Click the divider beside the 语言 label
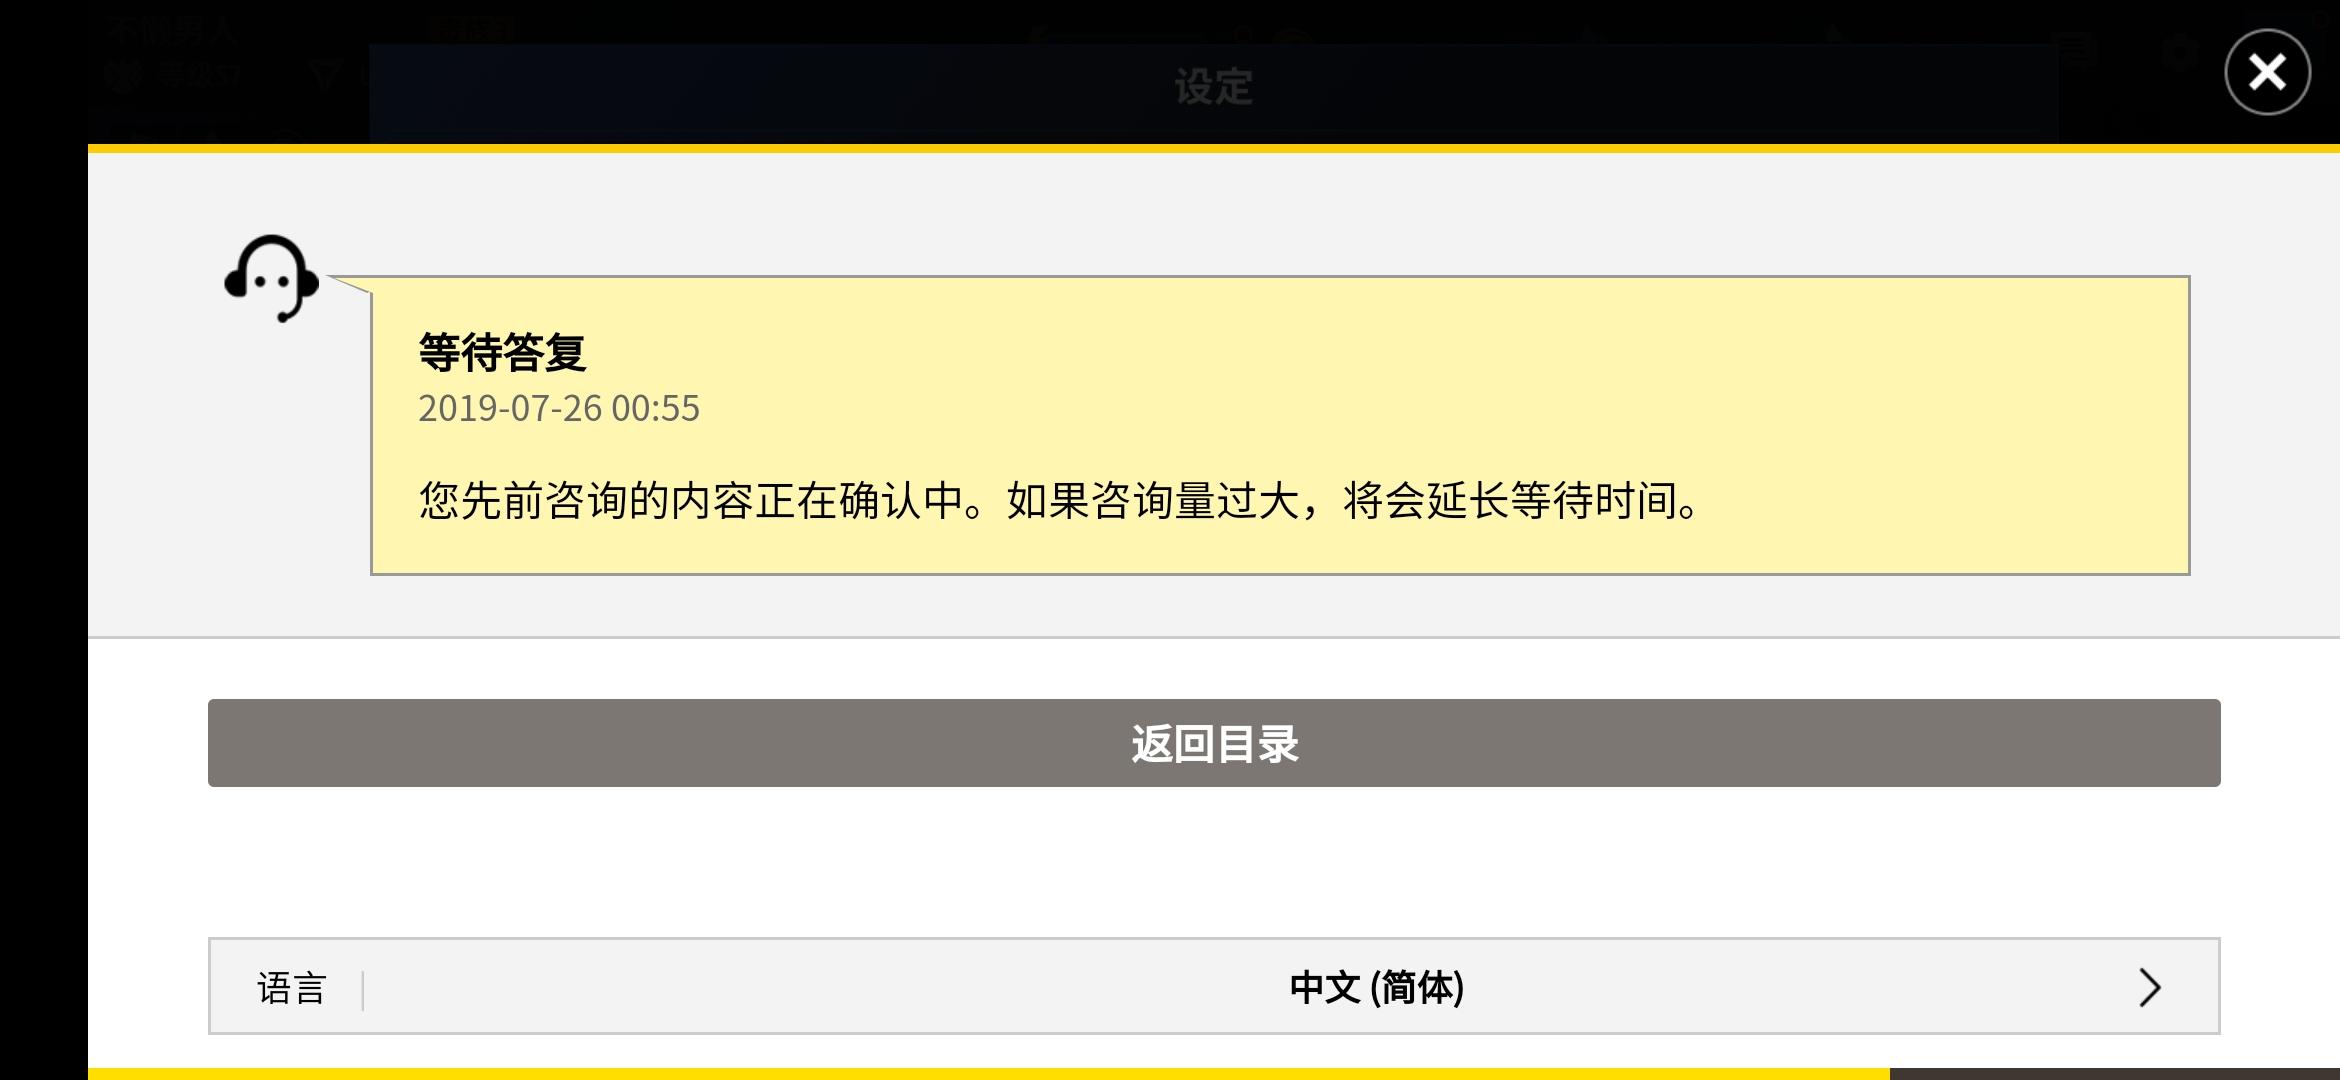The height and width of the screenshot is (1080, 2340). tap(362, 989)
